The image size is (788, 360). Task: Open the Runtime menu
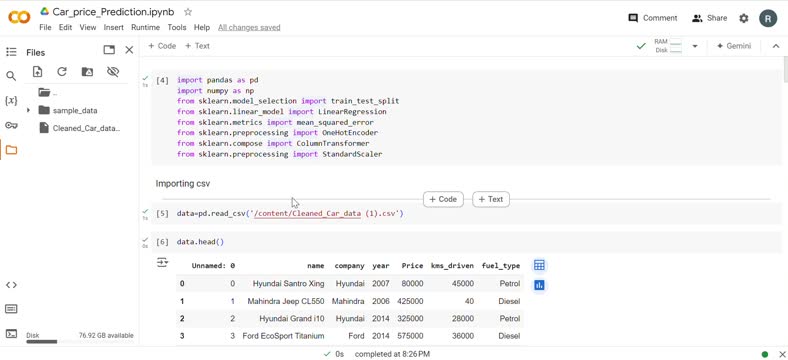point(145,28)
